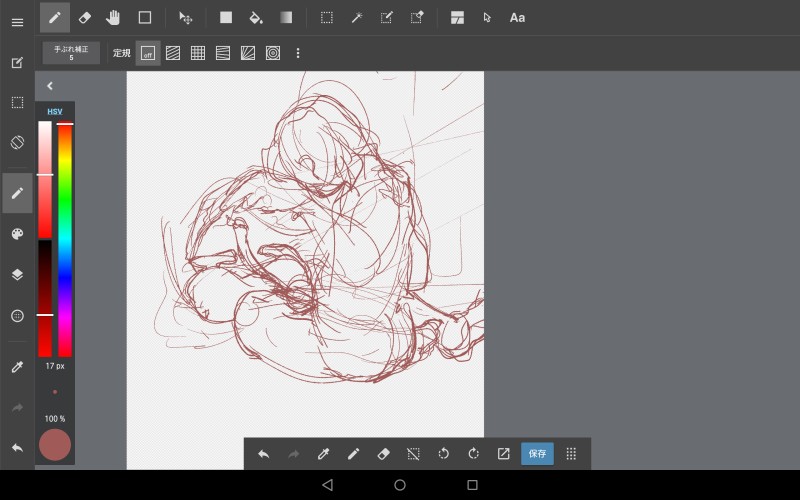Adjust the rainbow hue slider
Screen dimensions: 800x500
coord(65,239)
